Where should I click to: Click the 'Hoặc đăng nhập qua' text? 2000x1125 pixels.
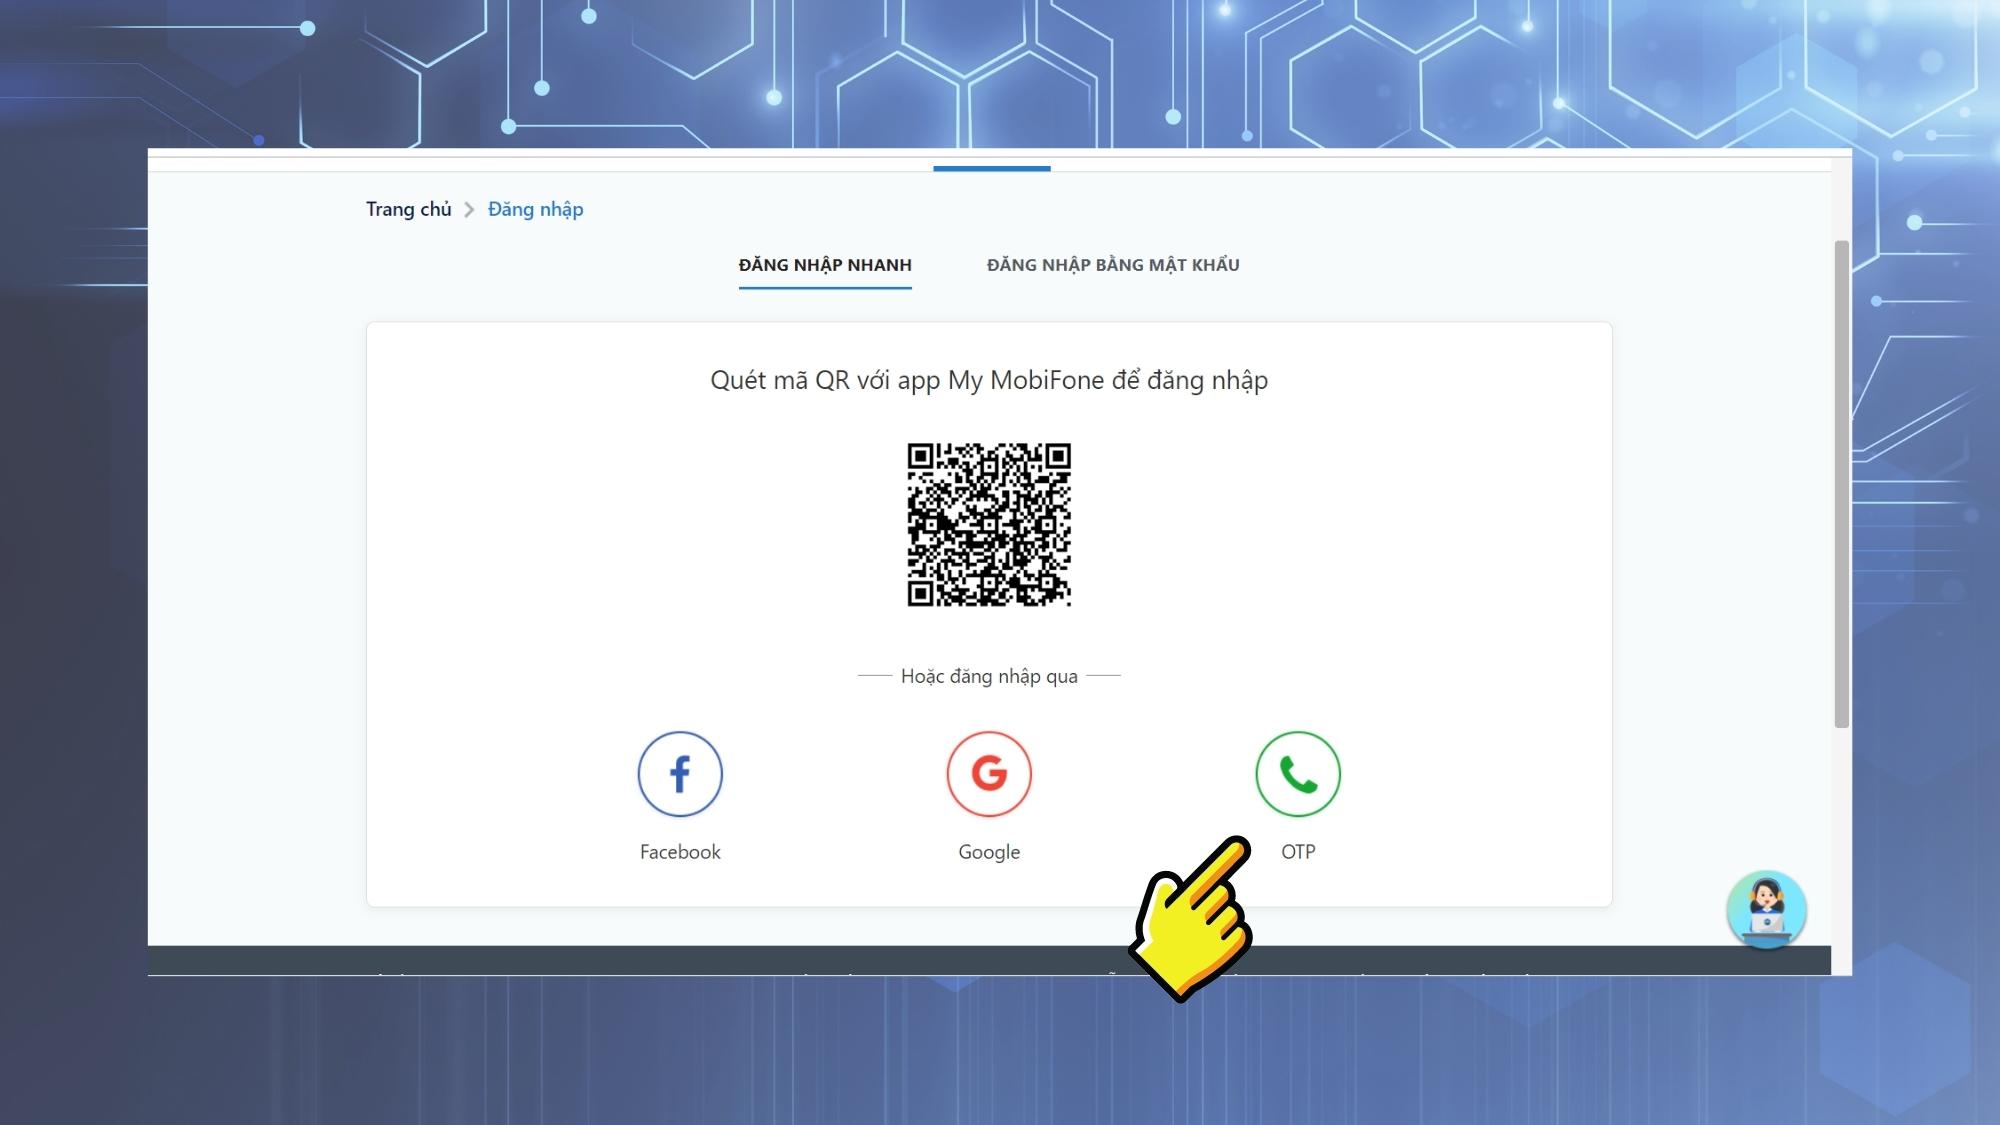989,676
